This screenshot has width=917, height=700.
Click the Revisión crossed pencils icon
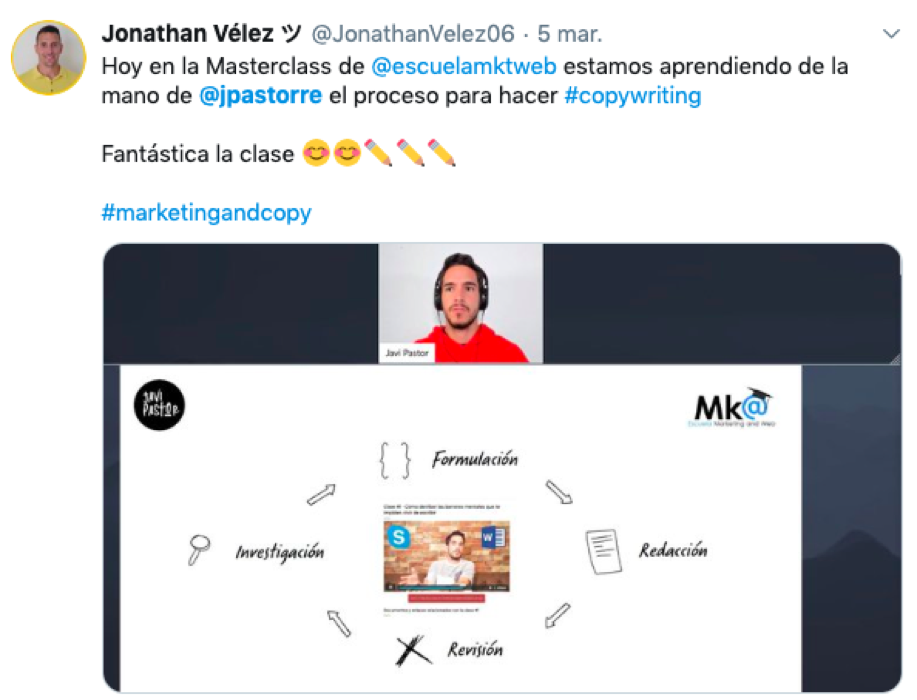coord(413,650)
